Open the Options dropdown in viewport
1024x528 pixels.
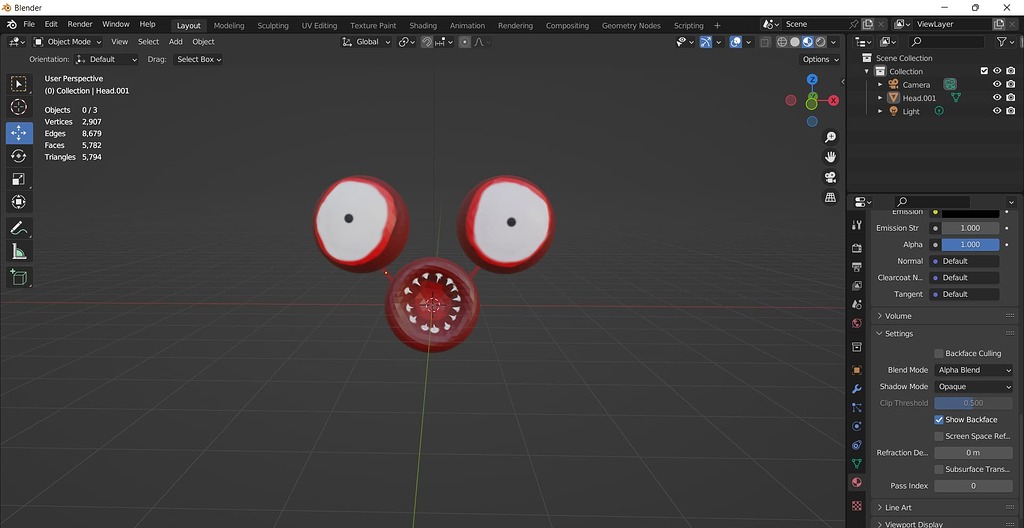tap(820, 59)
